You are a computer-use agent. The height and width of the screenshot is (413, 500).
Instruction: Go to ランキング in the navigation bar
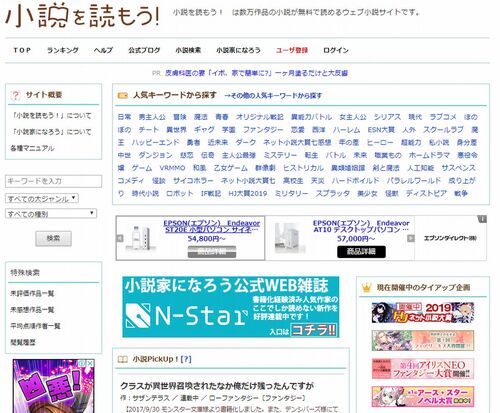63,50
